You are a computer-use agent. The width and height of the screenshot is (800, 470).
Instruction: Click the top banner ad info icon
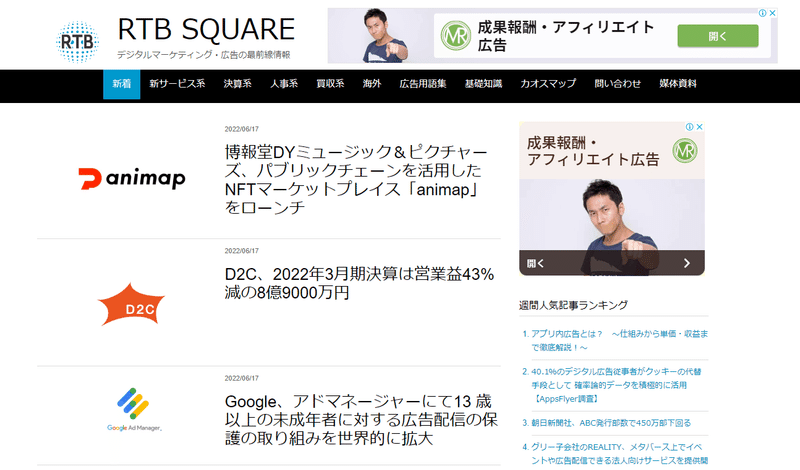tap(762, 13)
